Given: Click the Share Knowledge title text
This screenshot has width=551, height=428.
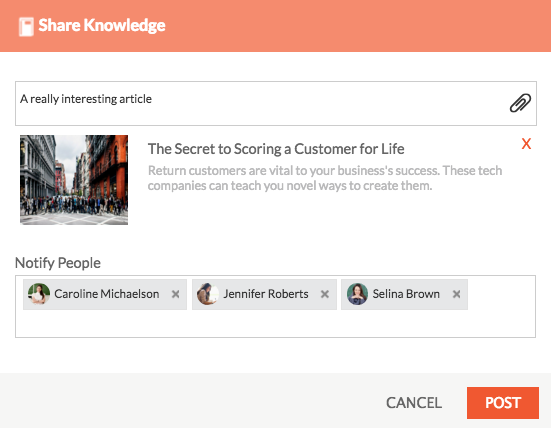Looking at the screenshot, I should pos(102,26).
